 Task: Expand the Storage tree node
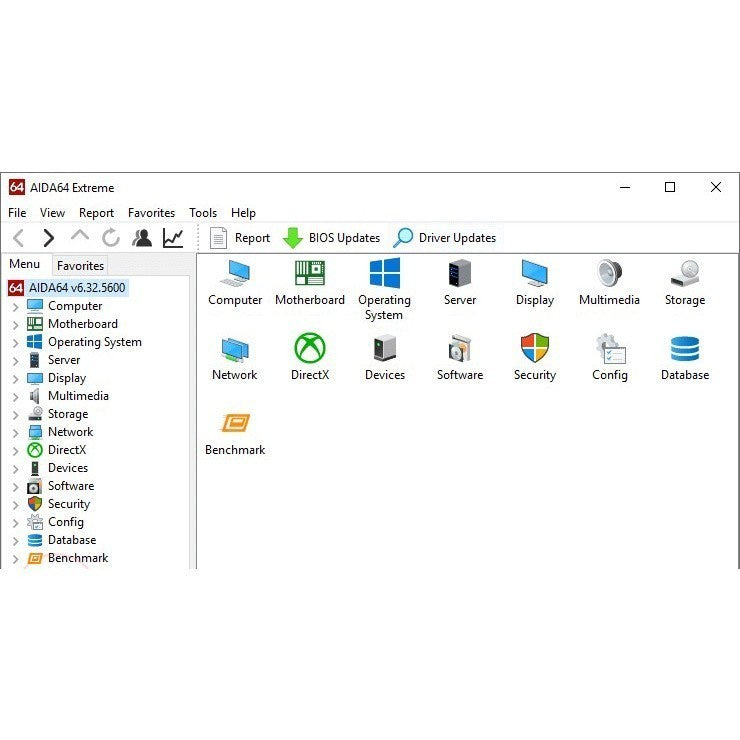point(16,415)
